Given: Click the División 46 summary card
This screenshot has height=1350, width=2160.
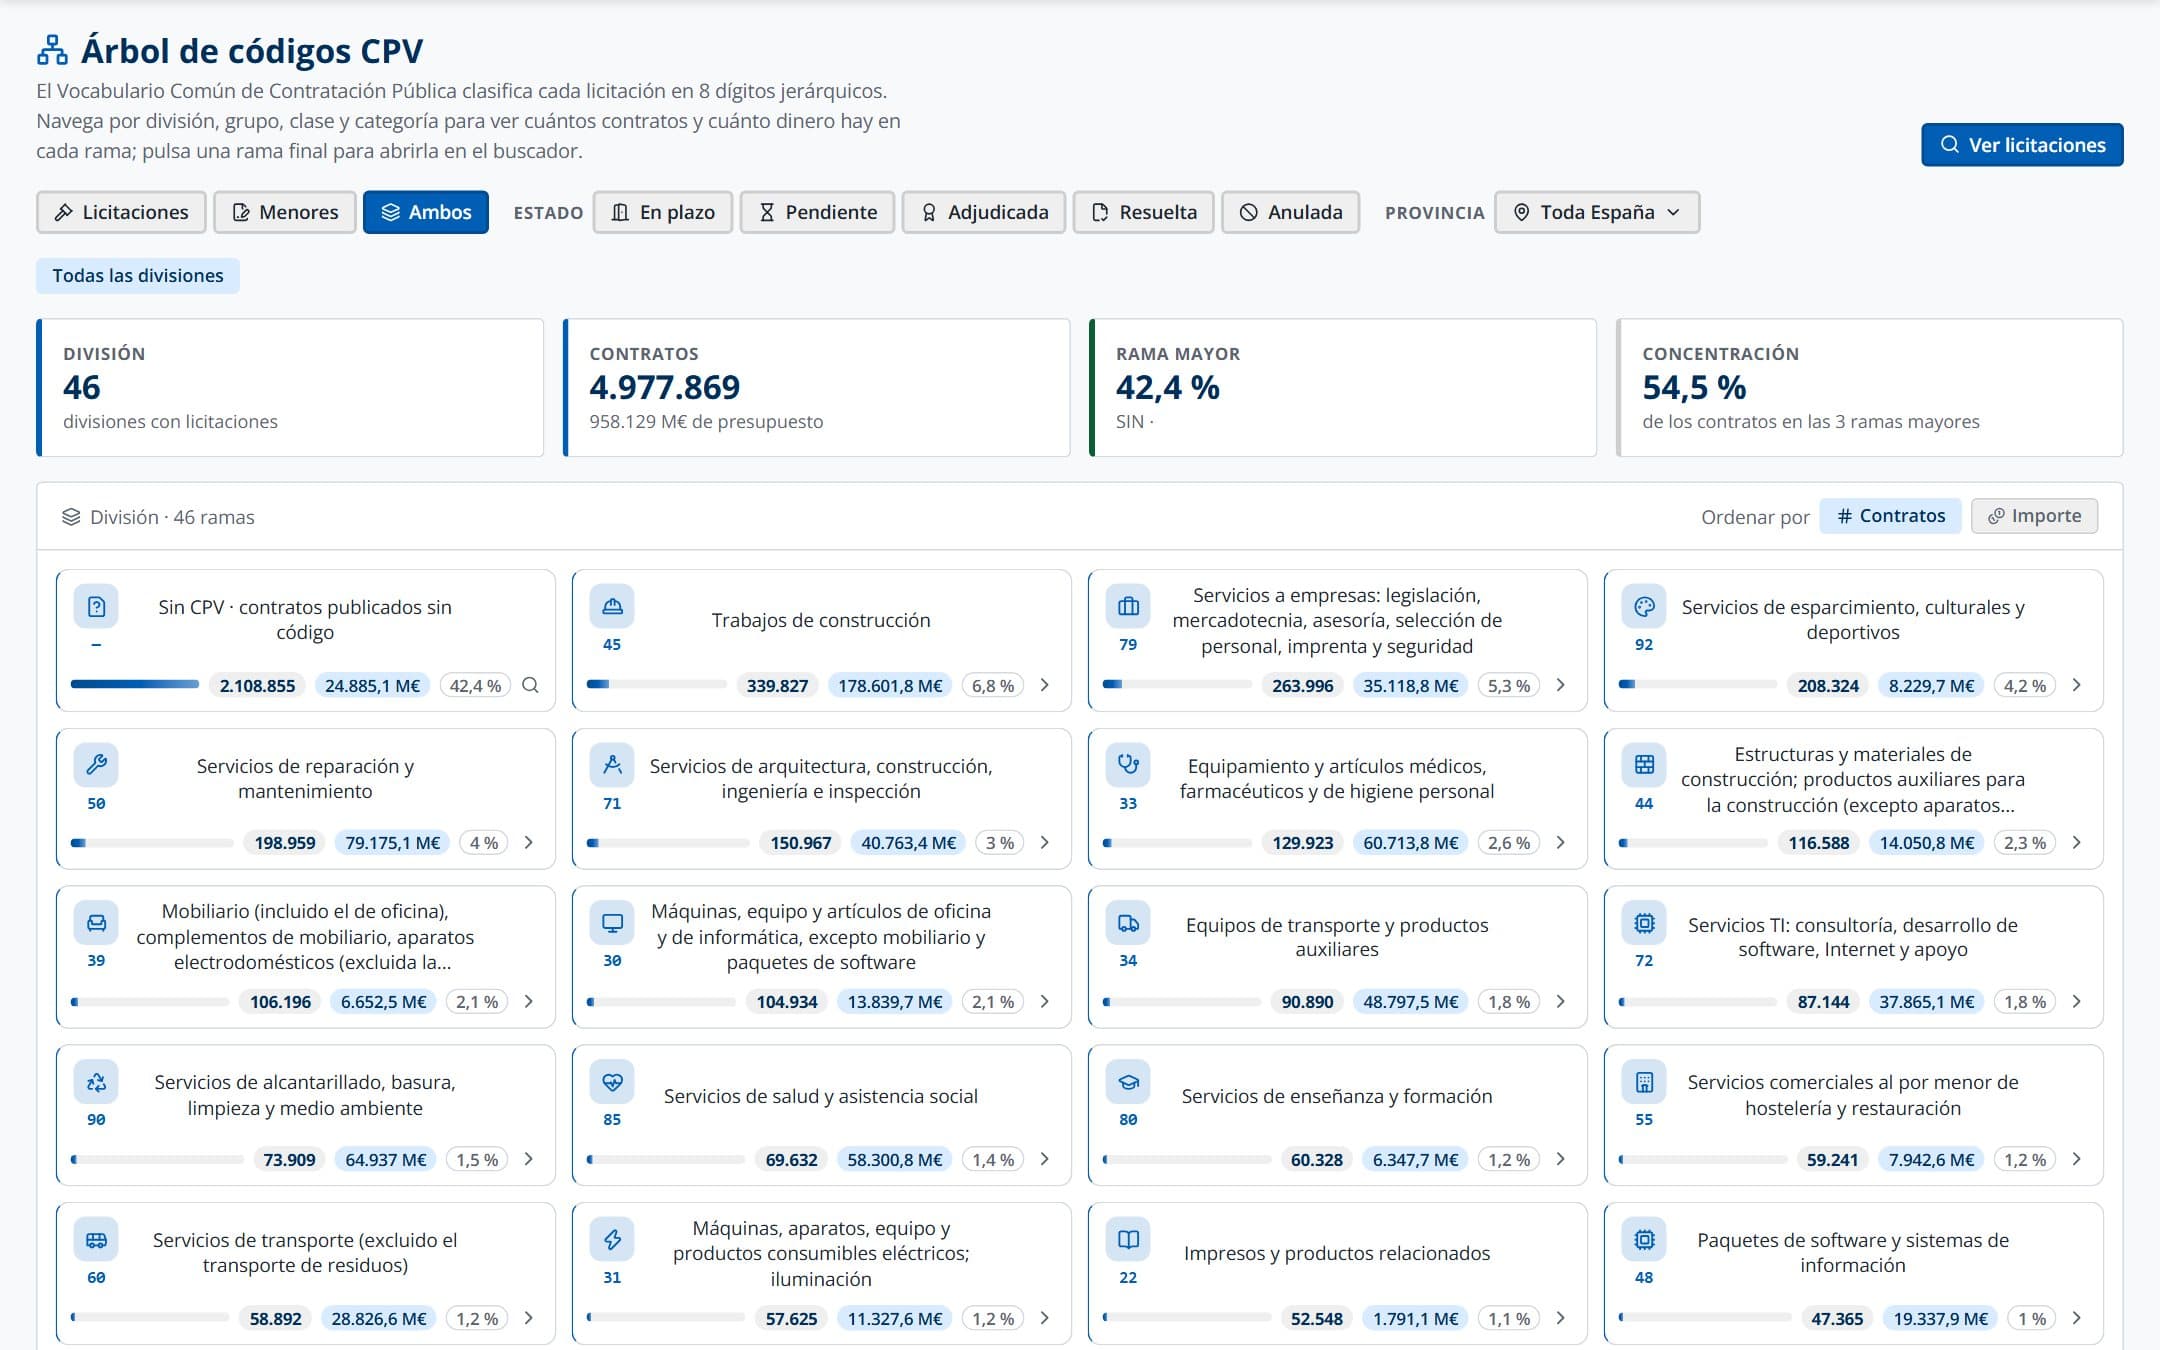Looking at the screenshot, I should [290, 388].
